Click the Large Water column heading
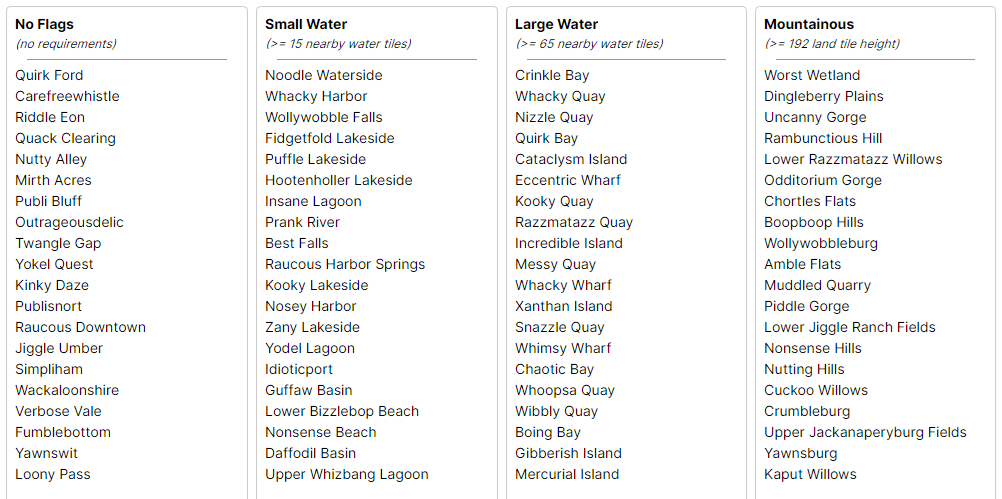1002x499 pixels. (x=557, y=24)
